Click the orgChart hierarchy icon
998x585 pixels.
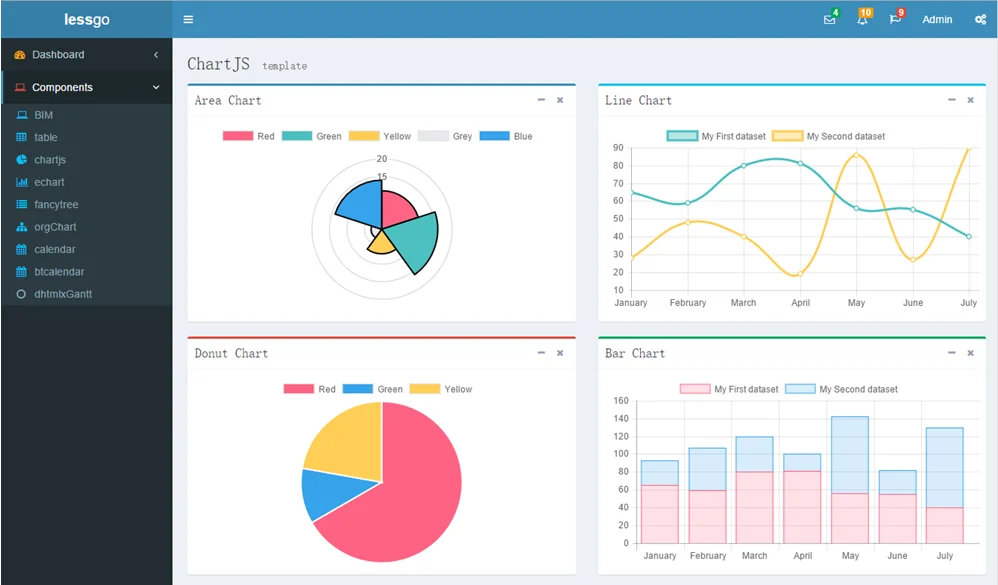click(22, 227)
